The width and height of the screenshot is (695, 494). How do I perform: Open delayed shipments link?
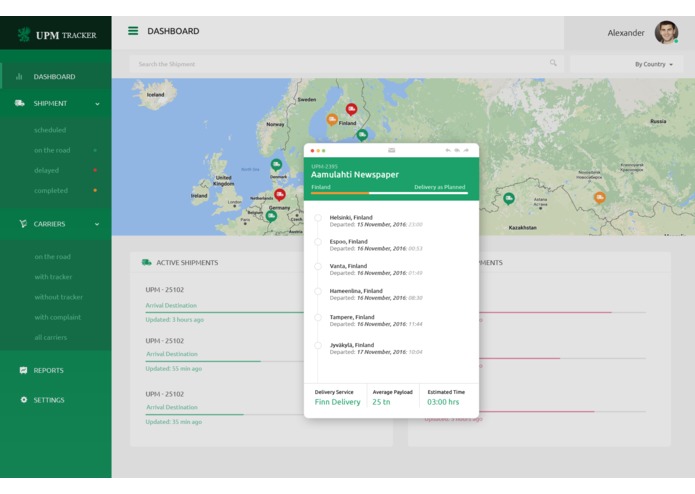pos(47,170)
